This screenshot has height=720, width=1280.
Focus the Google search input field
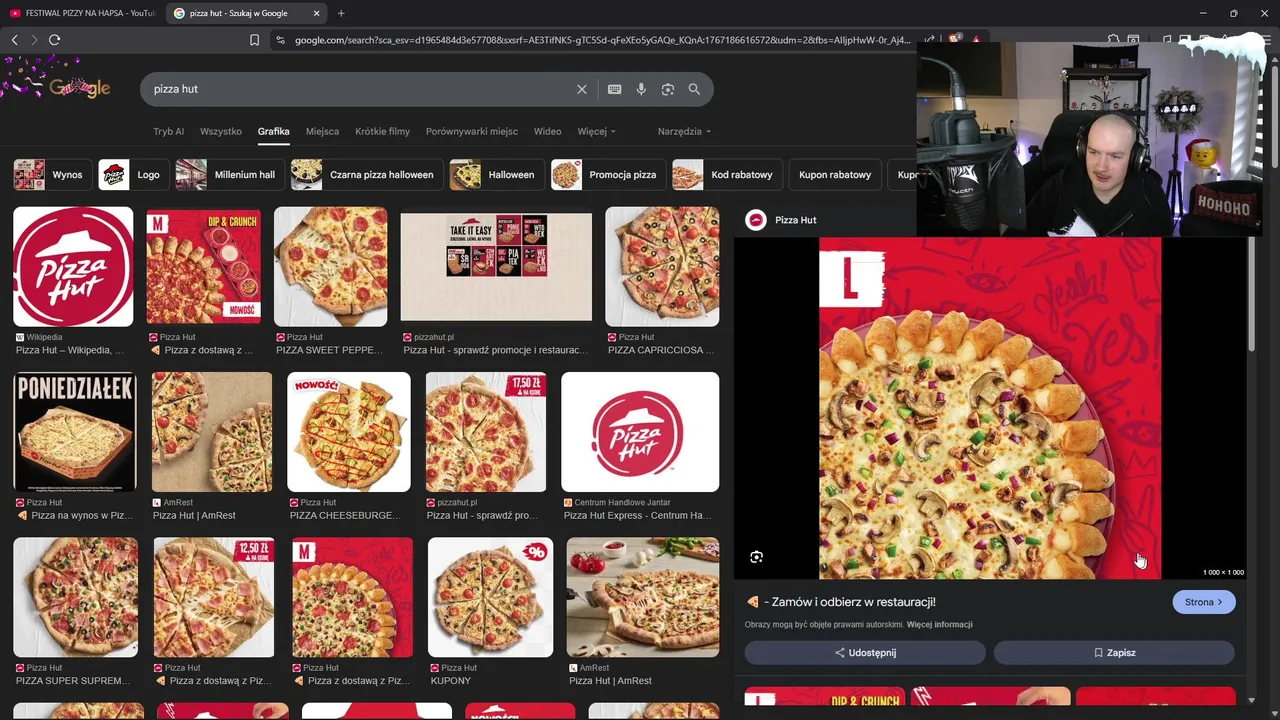coord(360,89)
